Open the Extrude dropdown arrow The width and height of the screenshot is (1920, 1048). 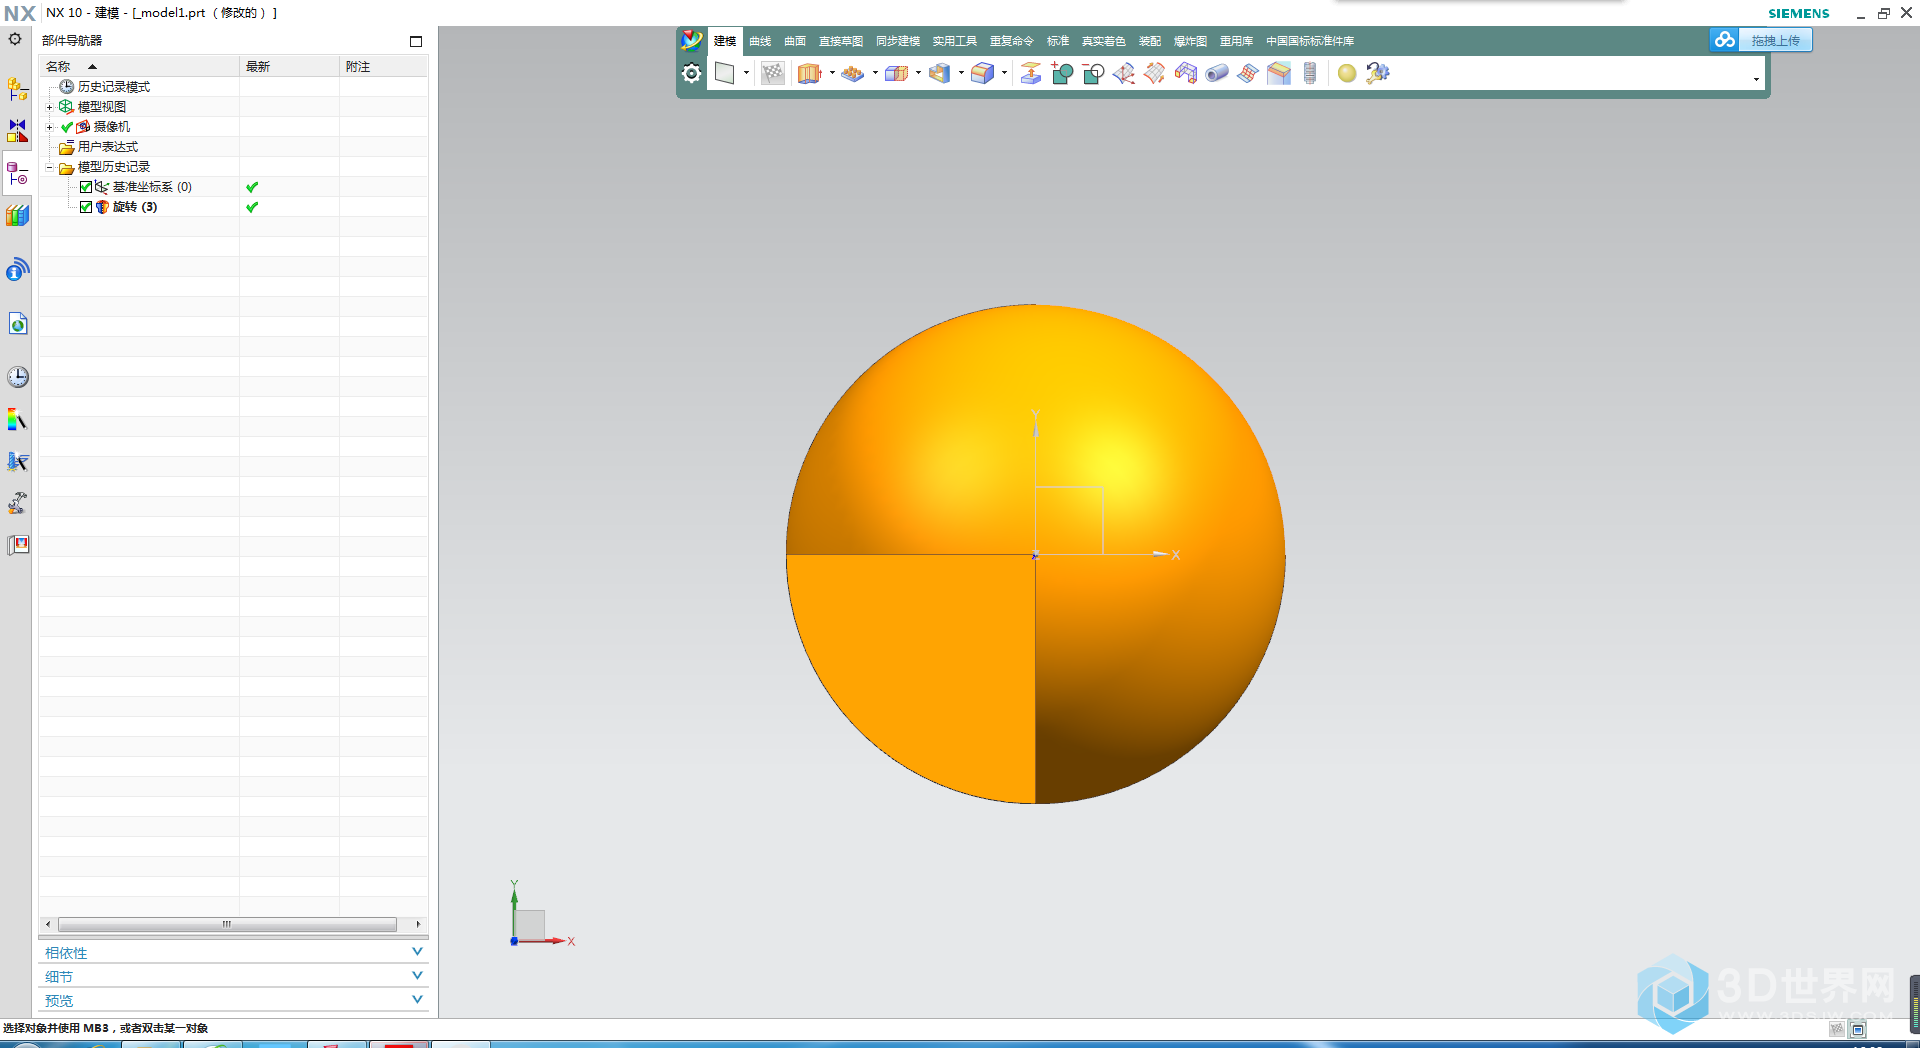832,73
